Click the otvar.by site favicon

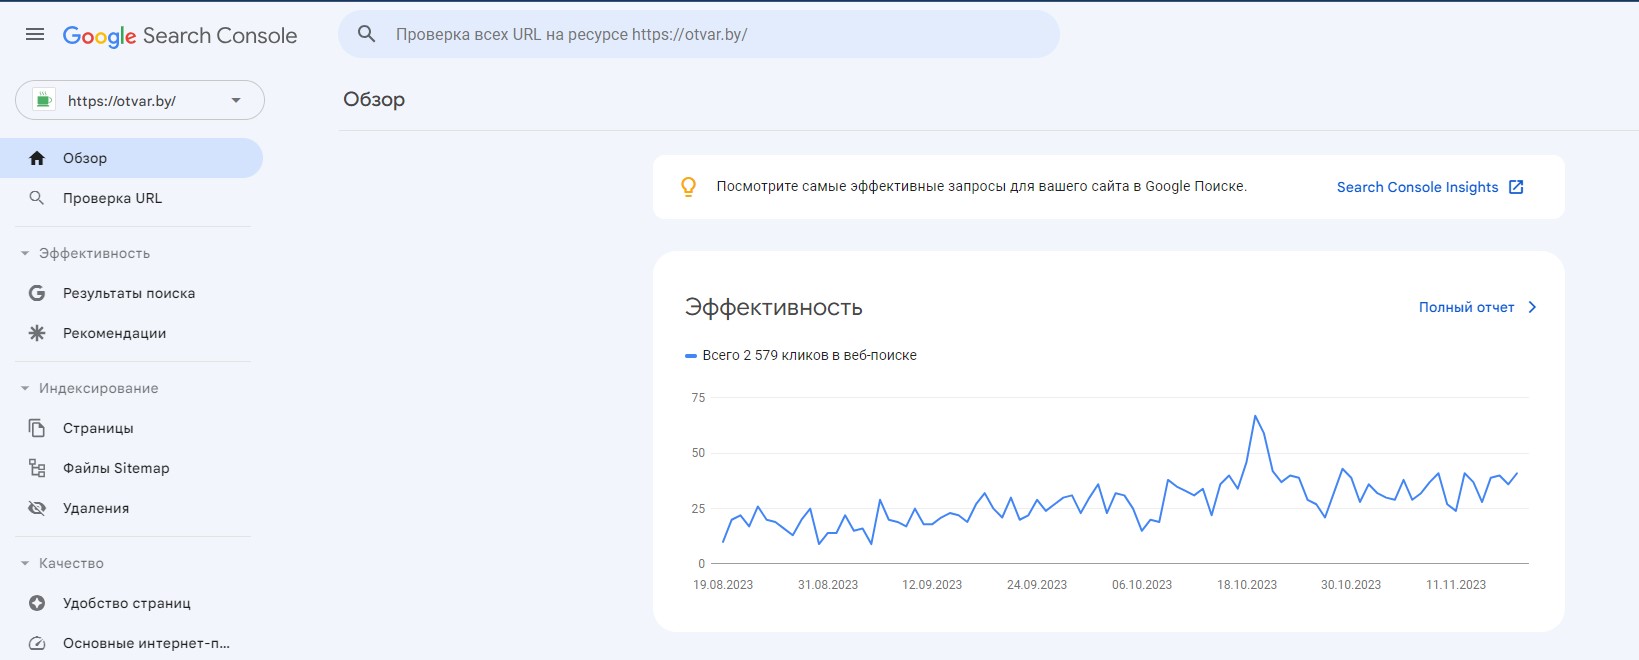click(x=43, y=100)
